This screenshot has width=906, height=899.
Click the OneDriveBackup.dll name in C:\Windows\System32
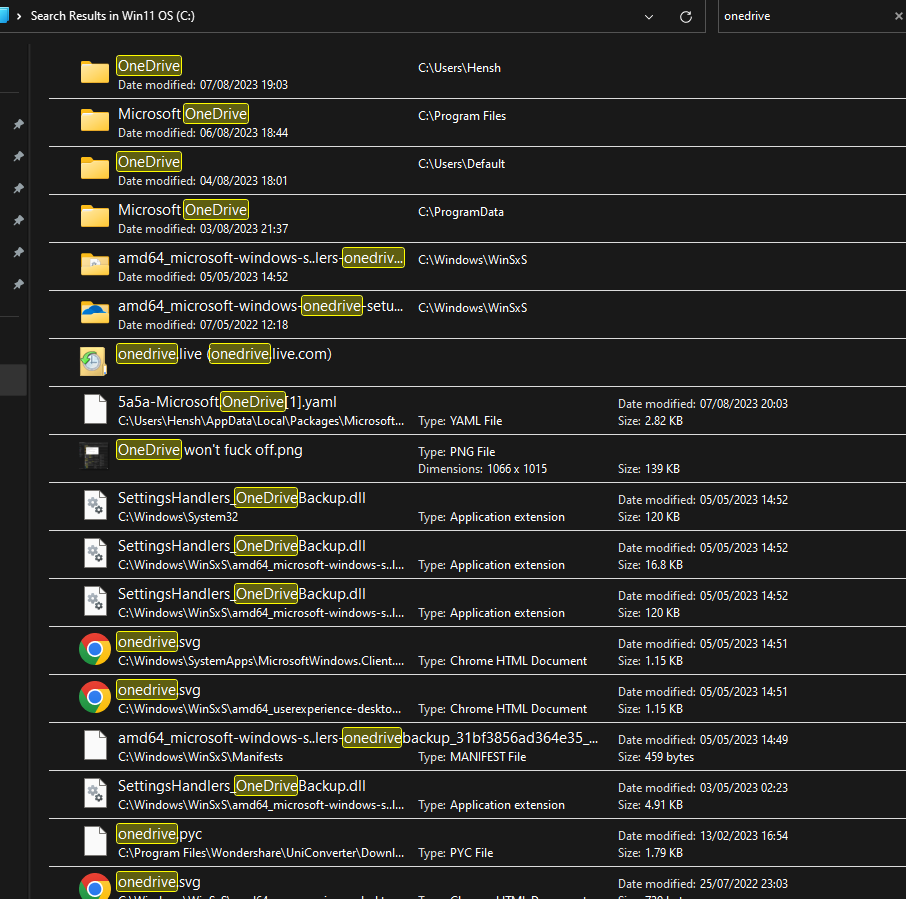click(242, 497)
